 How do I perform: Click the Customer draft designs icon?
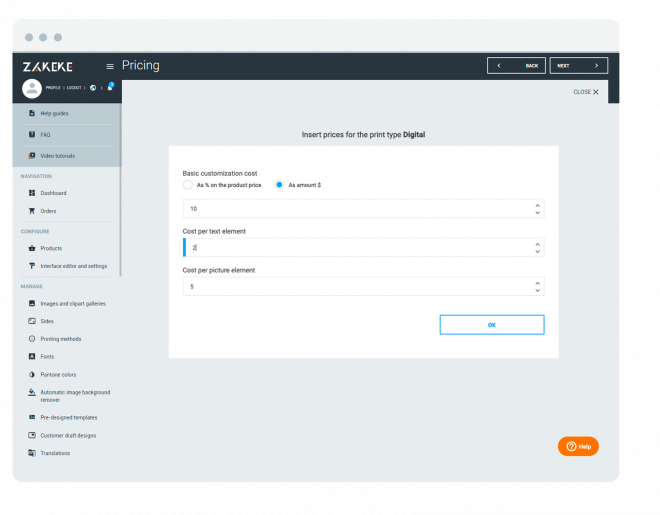pos(32,435)
